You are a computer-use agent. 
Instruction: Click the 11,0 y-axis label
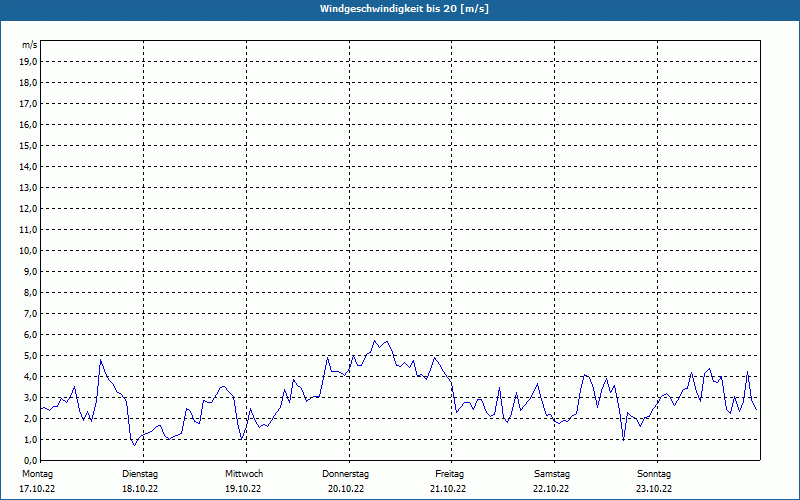click(28, 230)
